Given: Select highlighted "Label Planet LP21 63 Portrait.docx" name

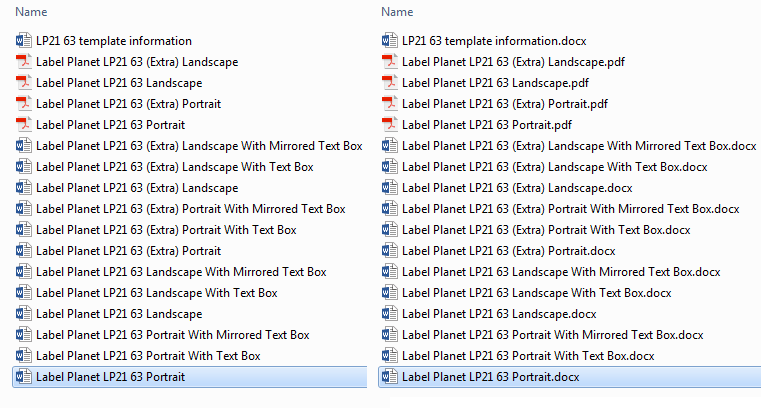Looking at the screenshot, I should pos(491,377).
